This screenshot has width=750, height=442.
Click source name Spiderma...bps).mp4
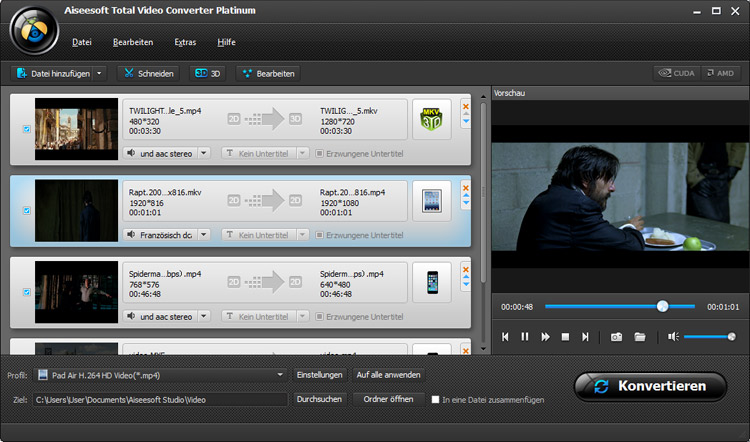pos(165,274)
